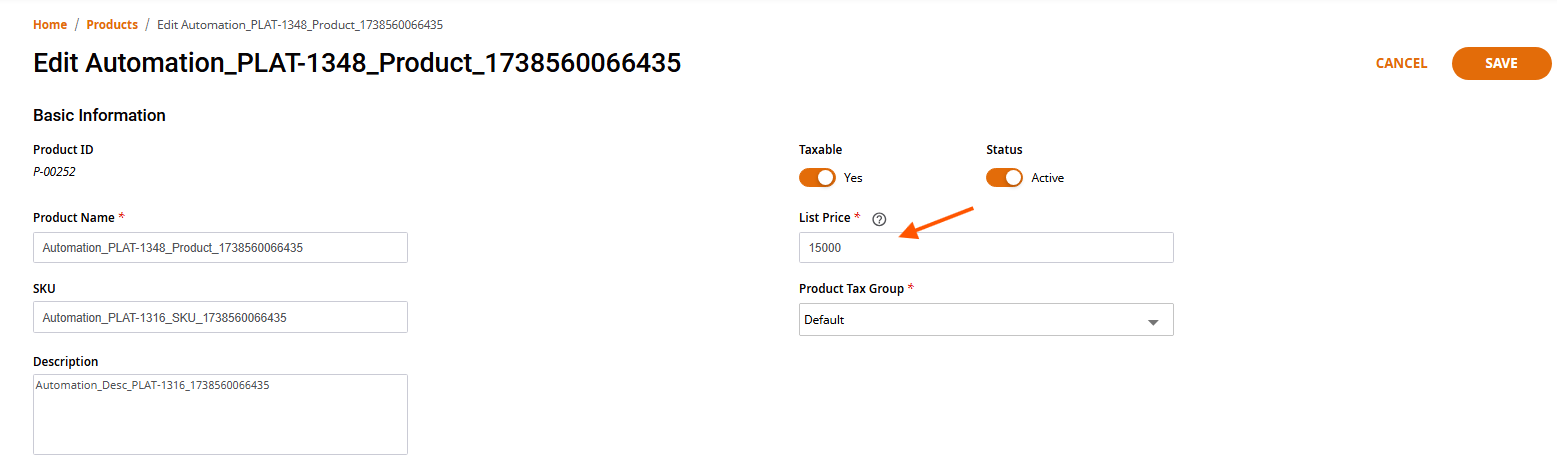1557x472 pixels.
Task: Click the current-page breadcrumb text Edit Automation_PLAT-1348
Action: point(300,24)
